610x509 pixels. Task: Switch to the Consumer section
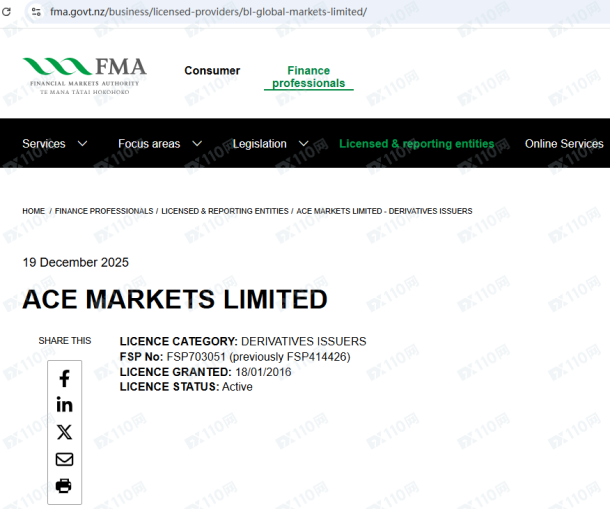(x=212, y=70)
